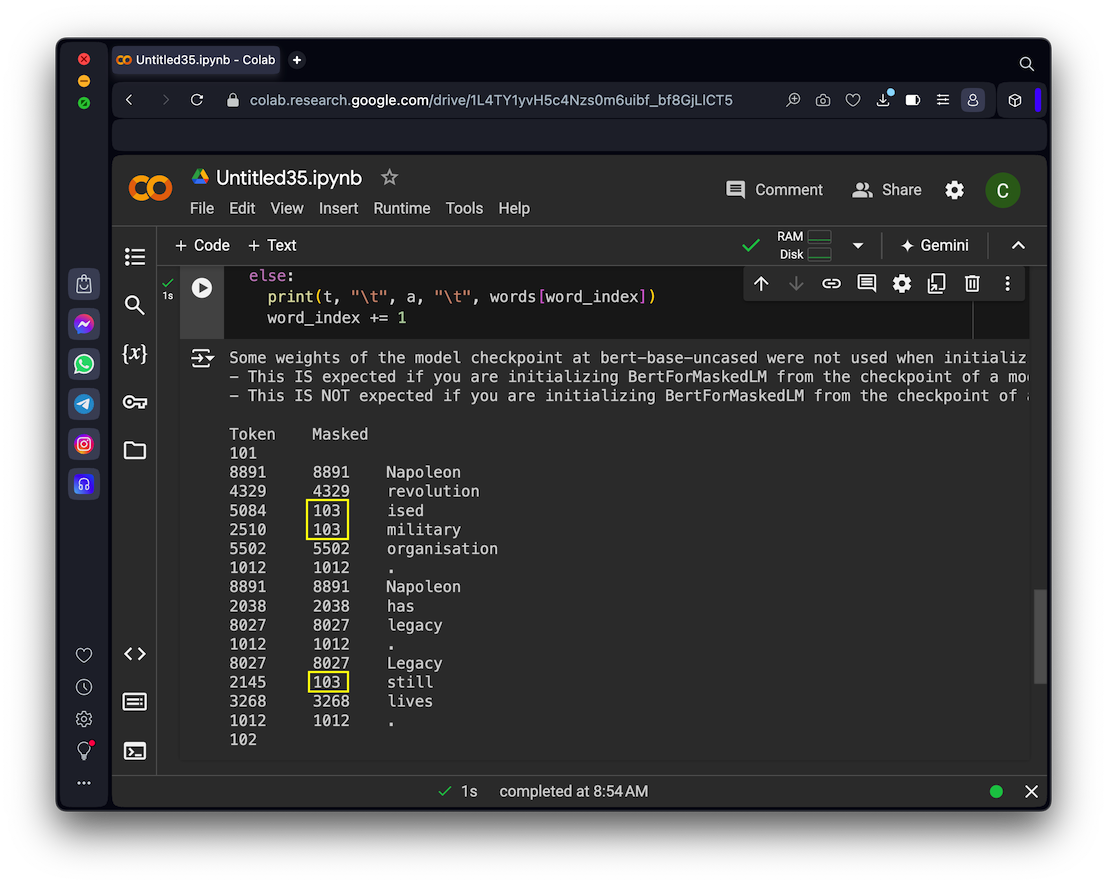1107x885 pixels.
Task: Open Find and replace in sidebar
Action: coord(135,305)
